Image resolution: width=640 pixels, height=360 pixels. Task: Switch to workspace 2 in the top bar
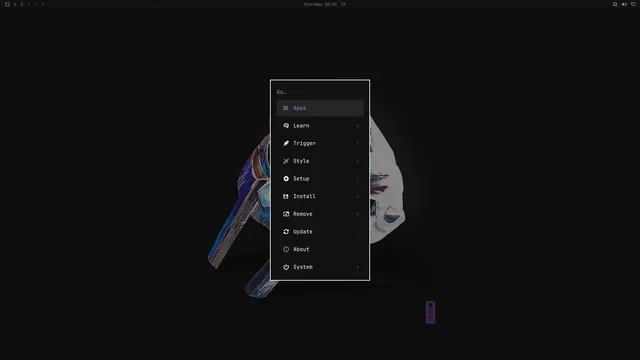click(22, 4)
